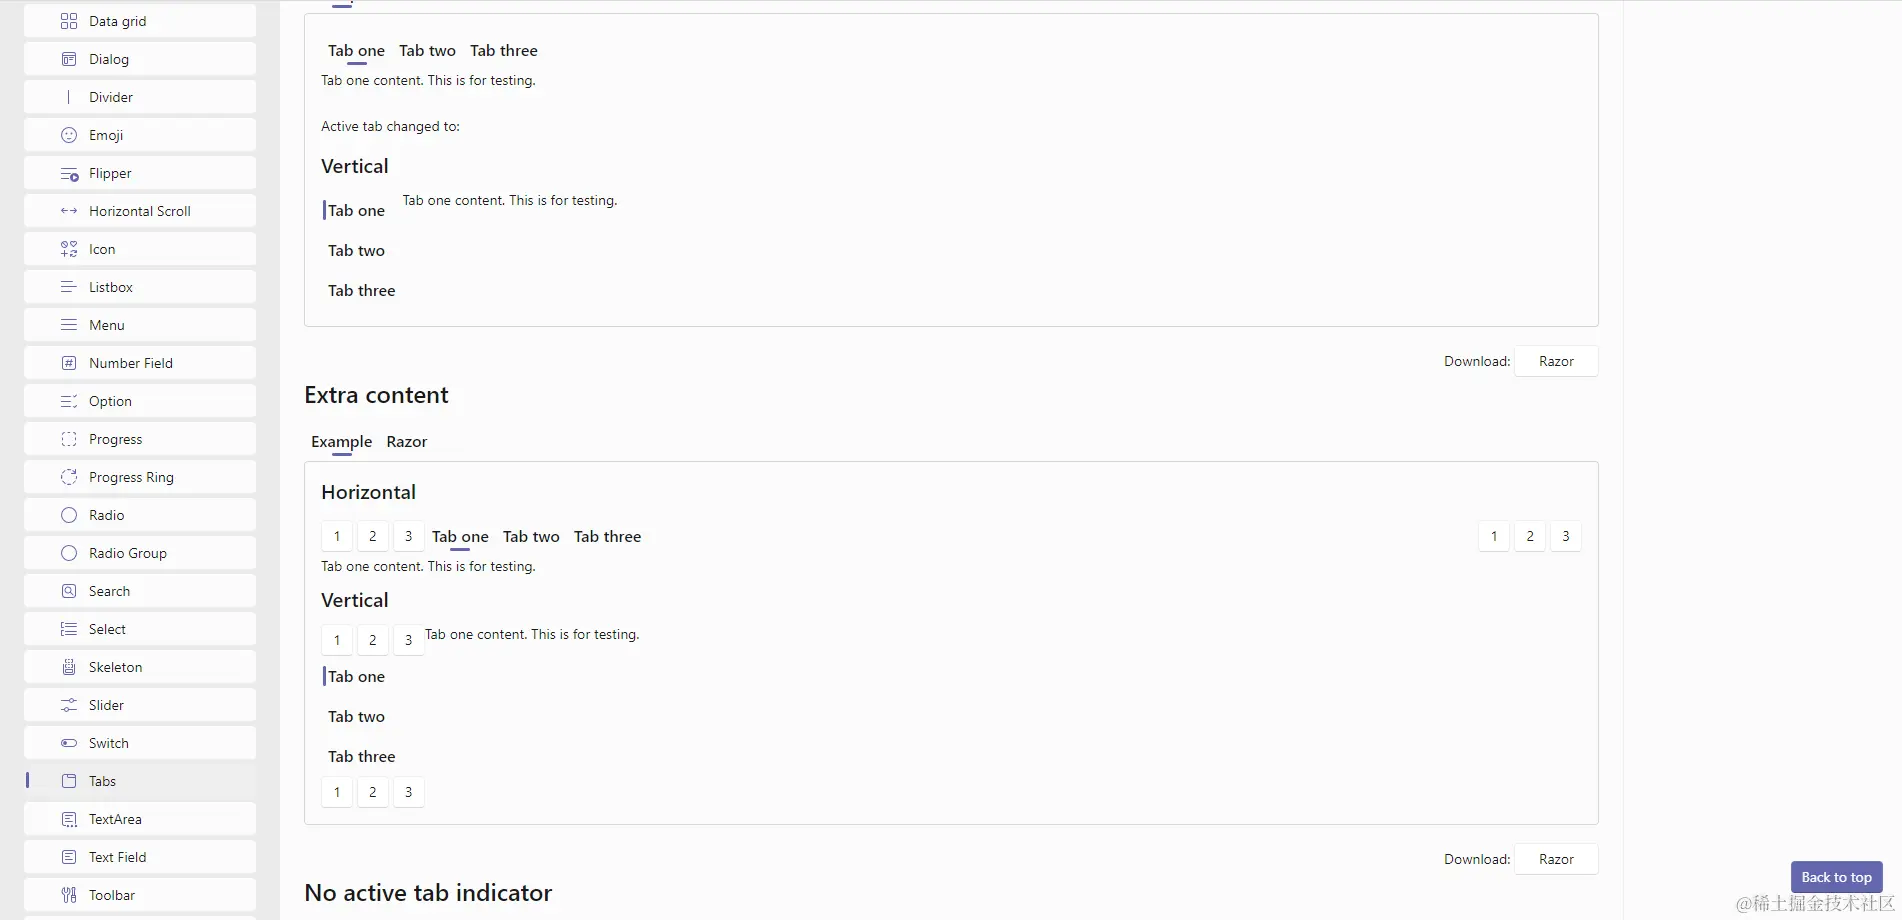Switch to the Razor tab under Extra content
Viewport: 1902px width, 920px height.
[407, 442]
